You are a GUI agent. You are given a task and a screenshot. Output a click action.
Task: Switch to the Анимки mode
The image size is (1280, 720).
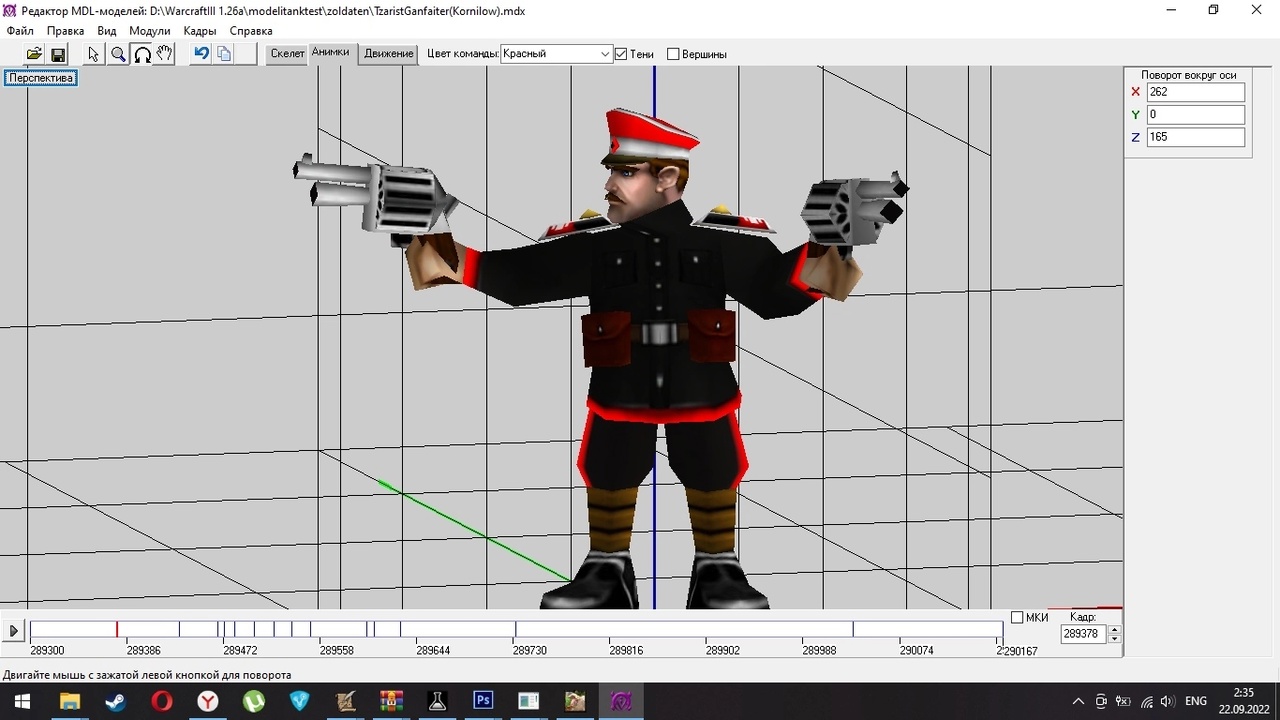tap(331, 53)
